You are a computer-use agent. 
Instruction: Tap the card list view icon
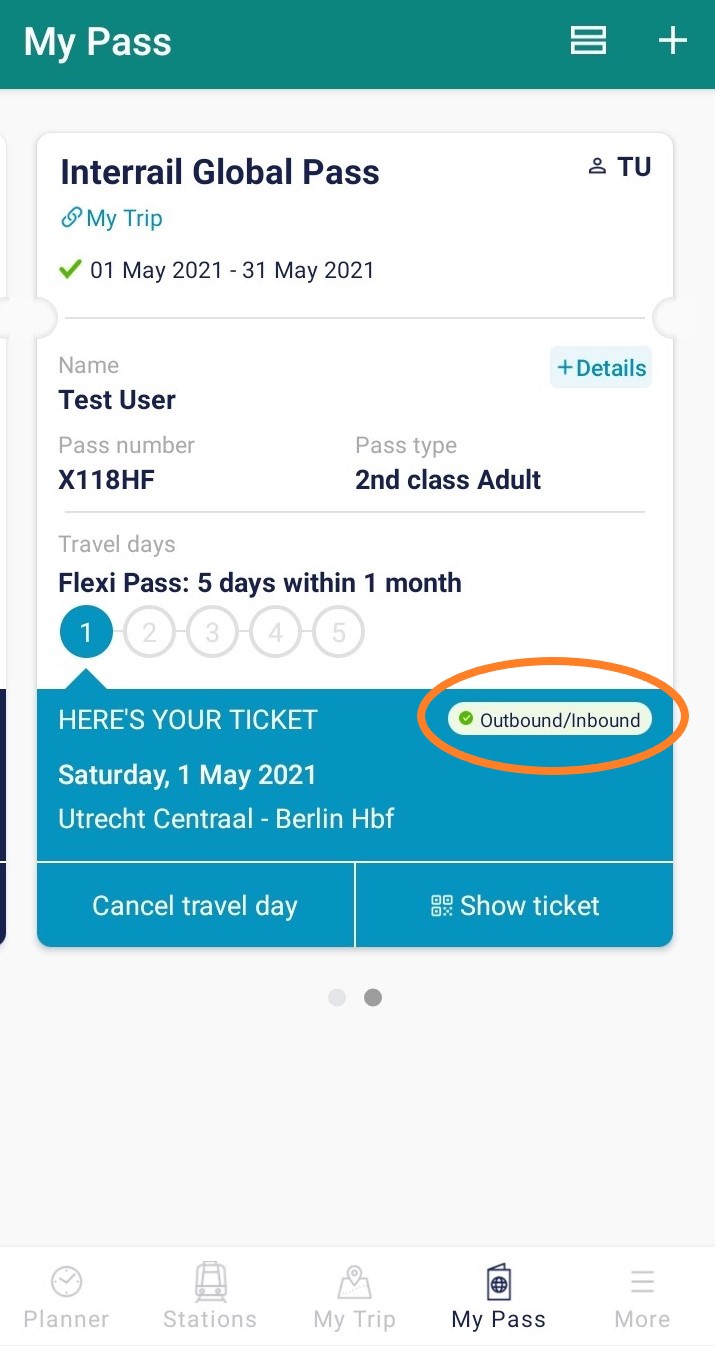point(588,40)
